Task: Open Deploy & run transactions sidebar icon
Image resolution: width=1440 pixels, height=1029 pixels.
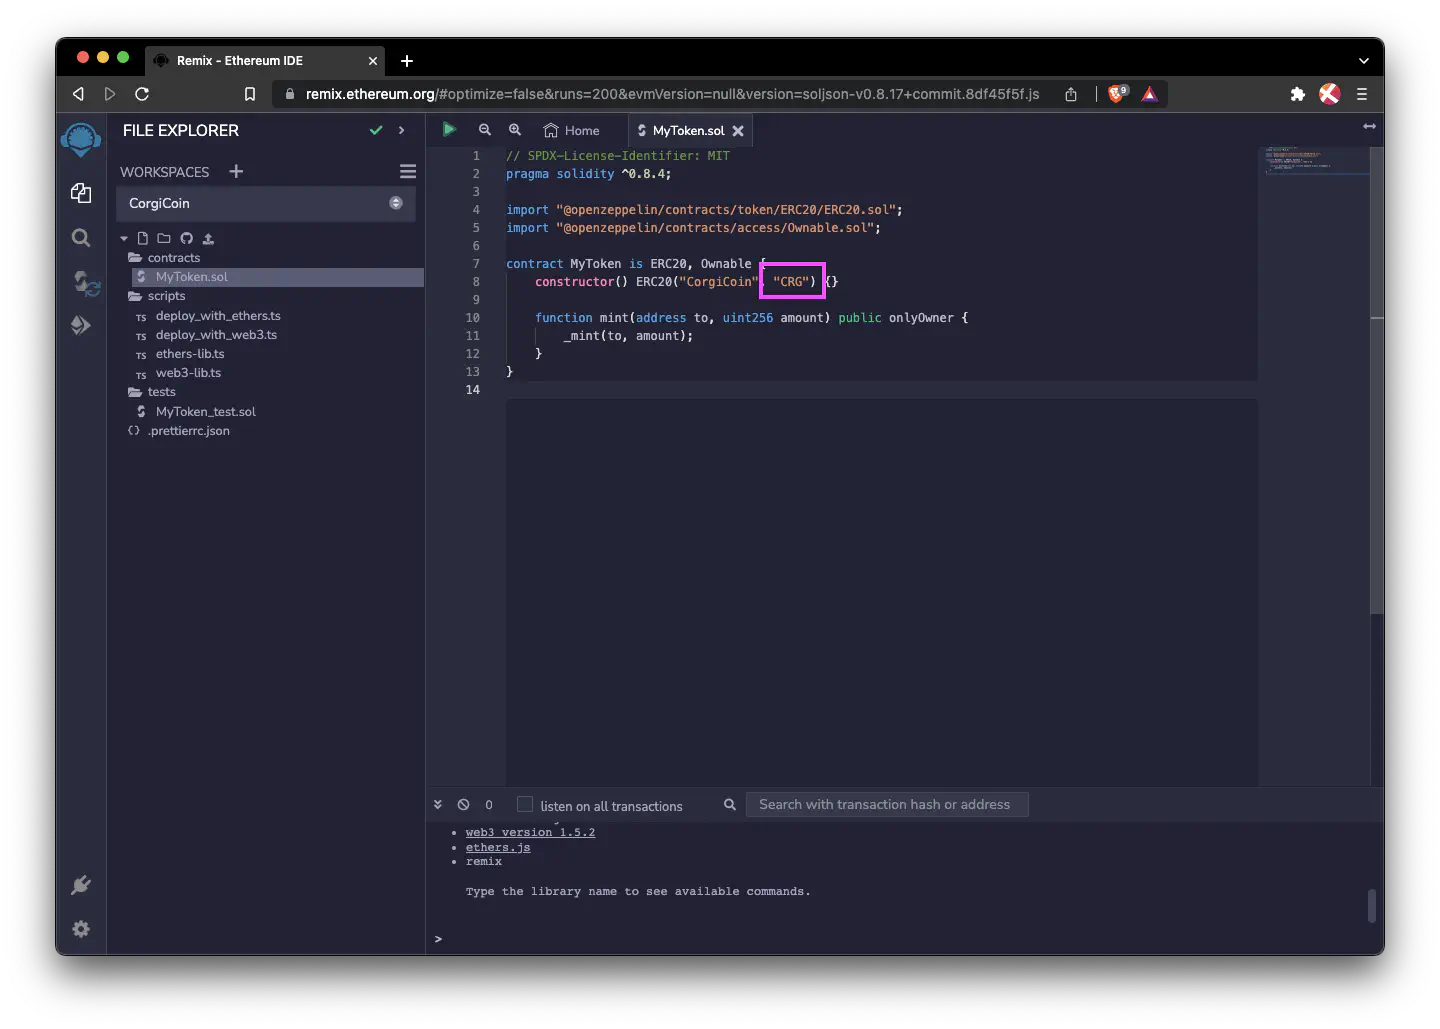Action: point(81,325)
